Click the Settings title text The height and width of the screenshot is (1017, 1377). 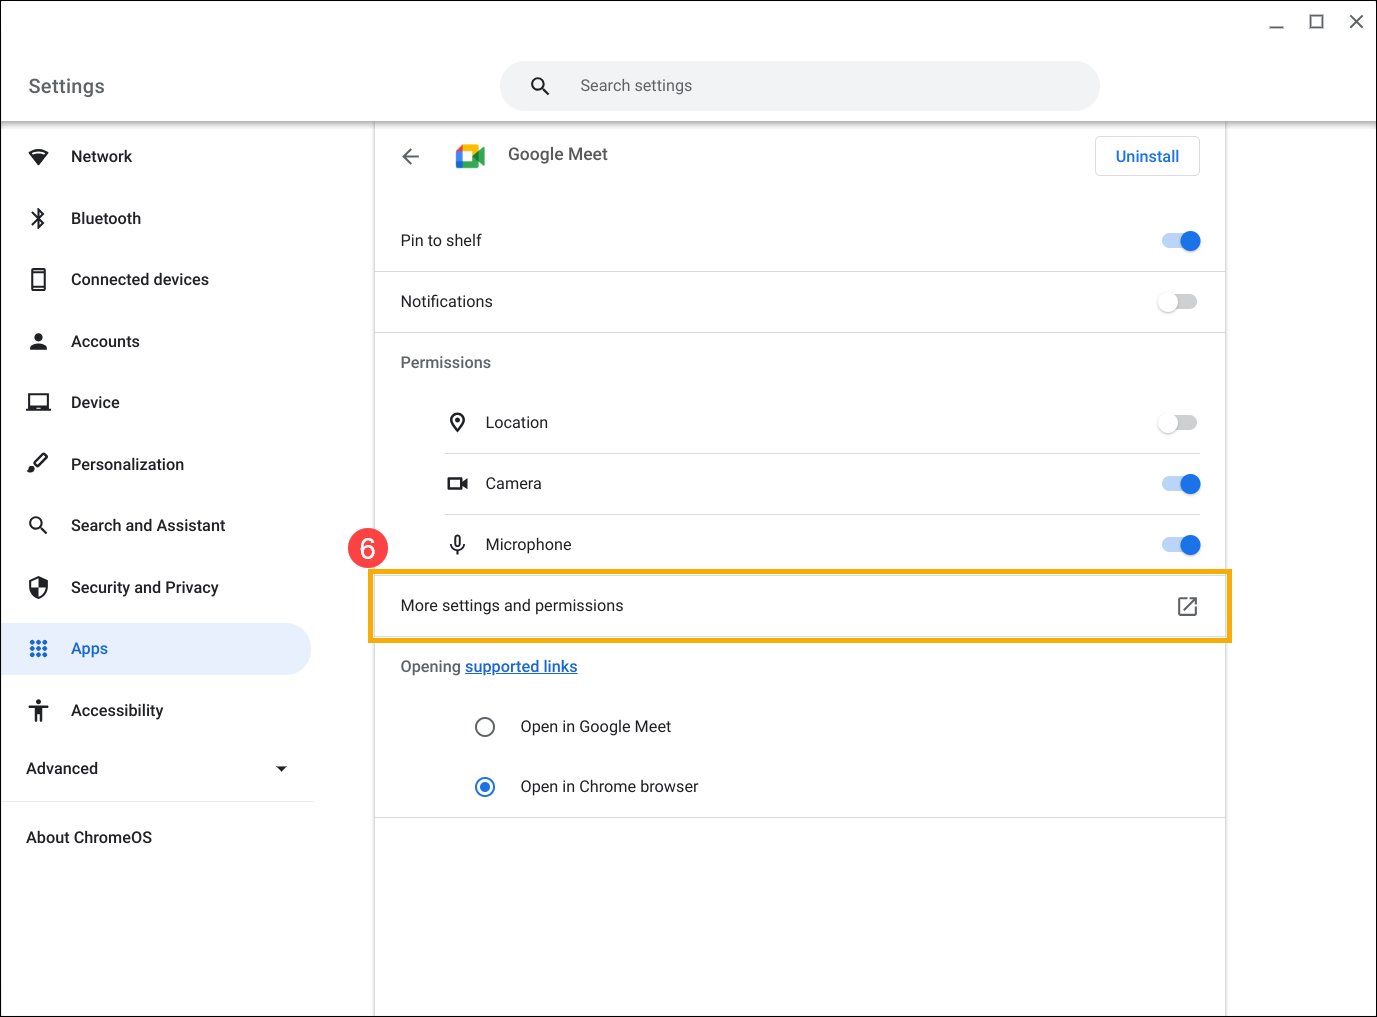click(66, 86)
